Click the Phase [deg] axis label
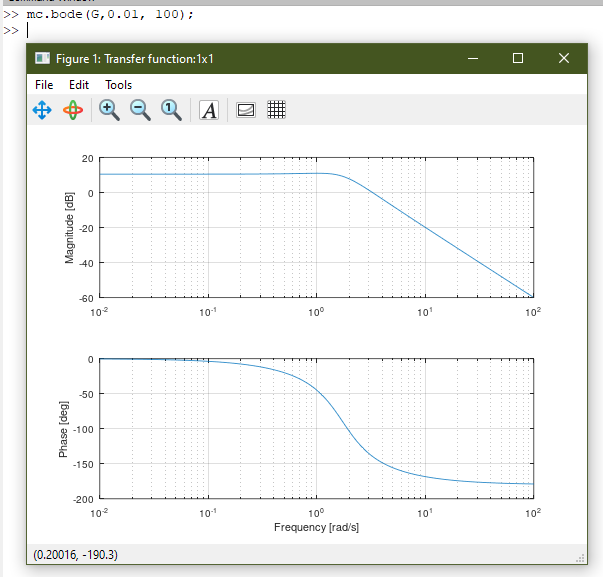 63,429
